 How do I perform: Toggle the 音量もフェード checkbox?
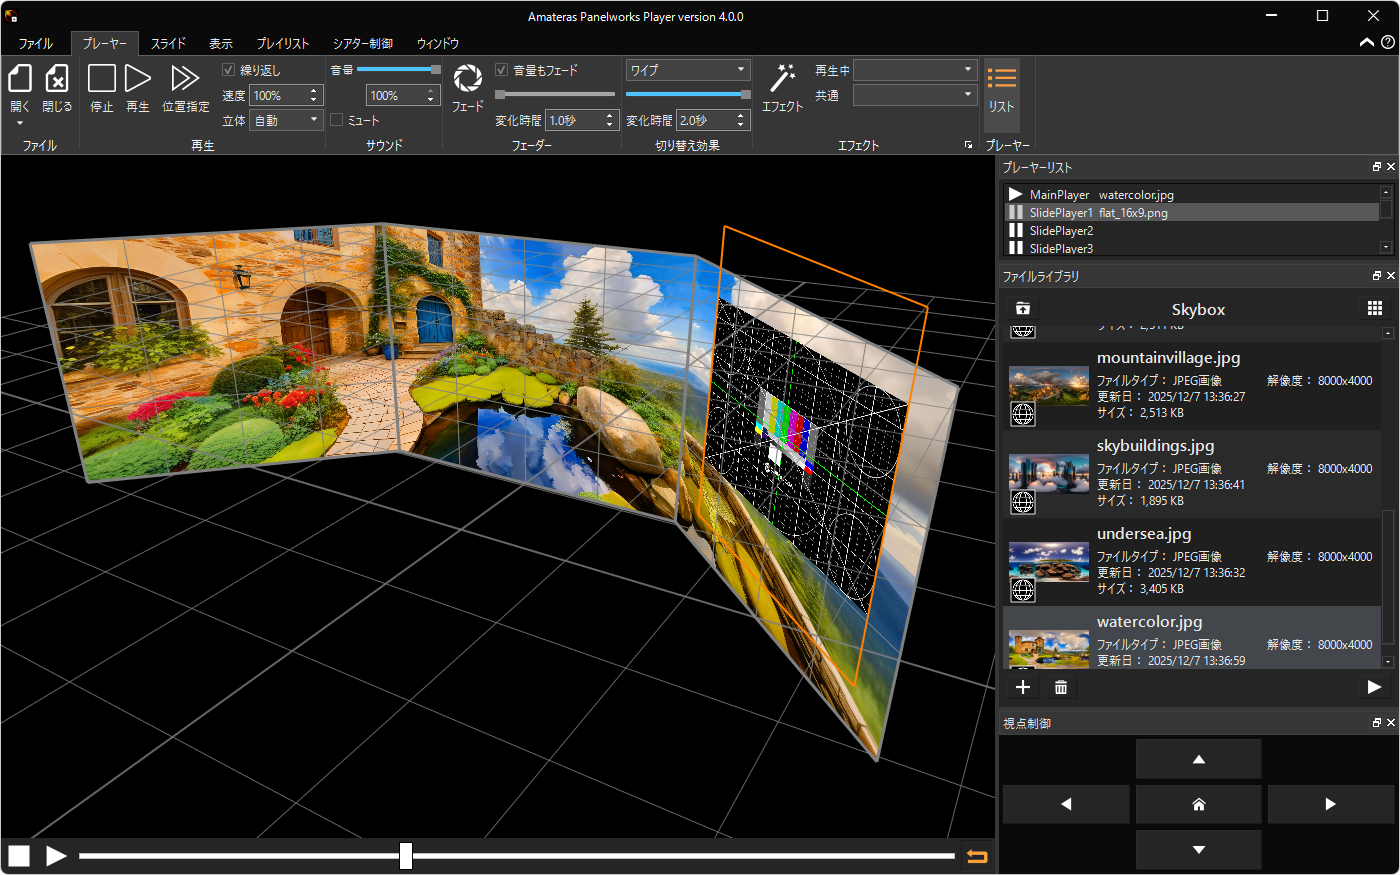click(500, 70)
